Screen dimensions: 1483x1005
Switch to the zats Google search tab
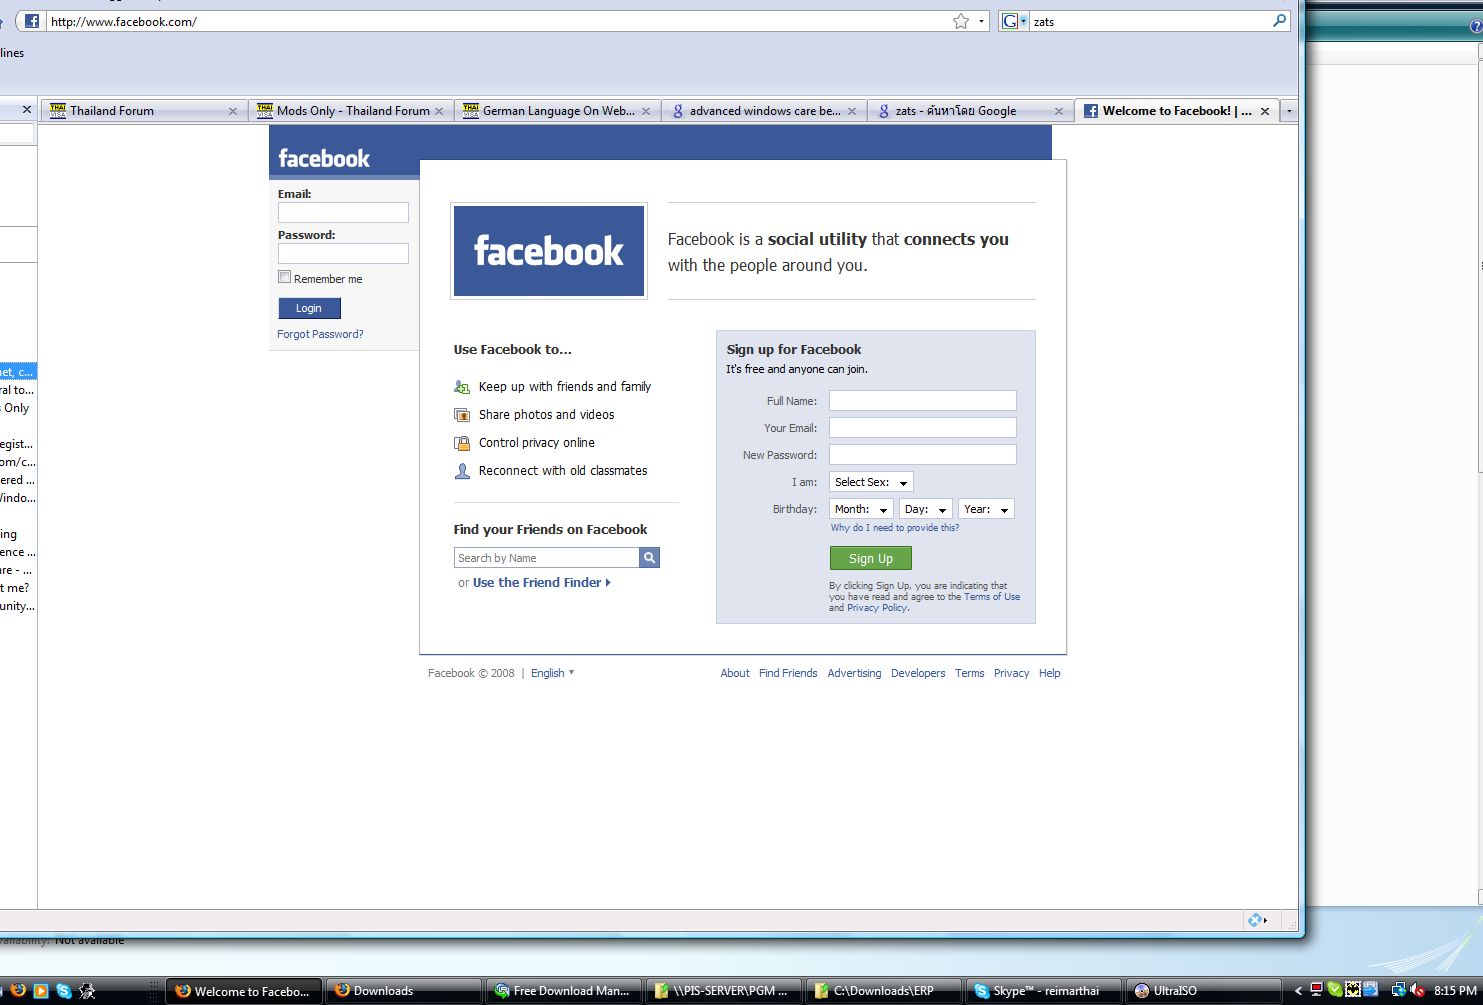pyautogui.click(x=969, y=111)
